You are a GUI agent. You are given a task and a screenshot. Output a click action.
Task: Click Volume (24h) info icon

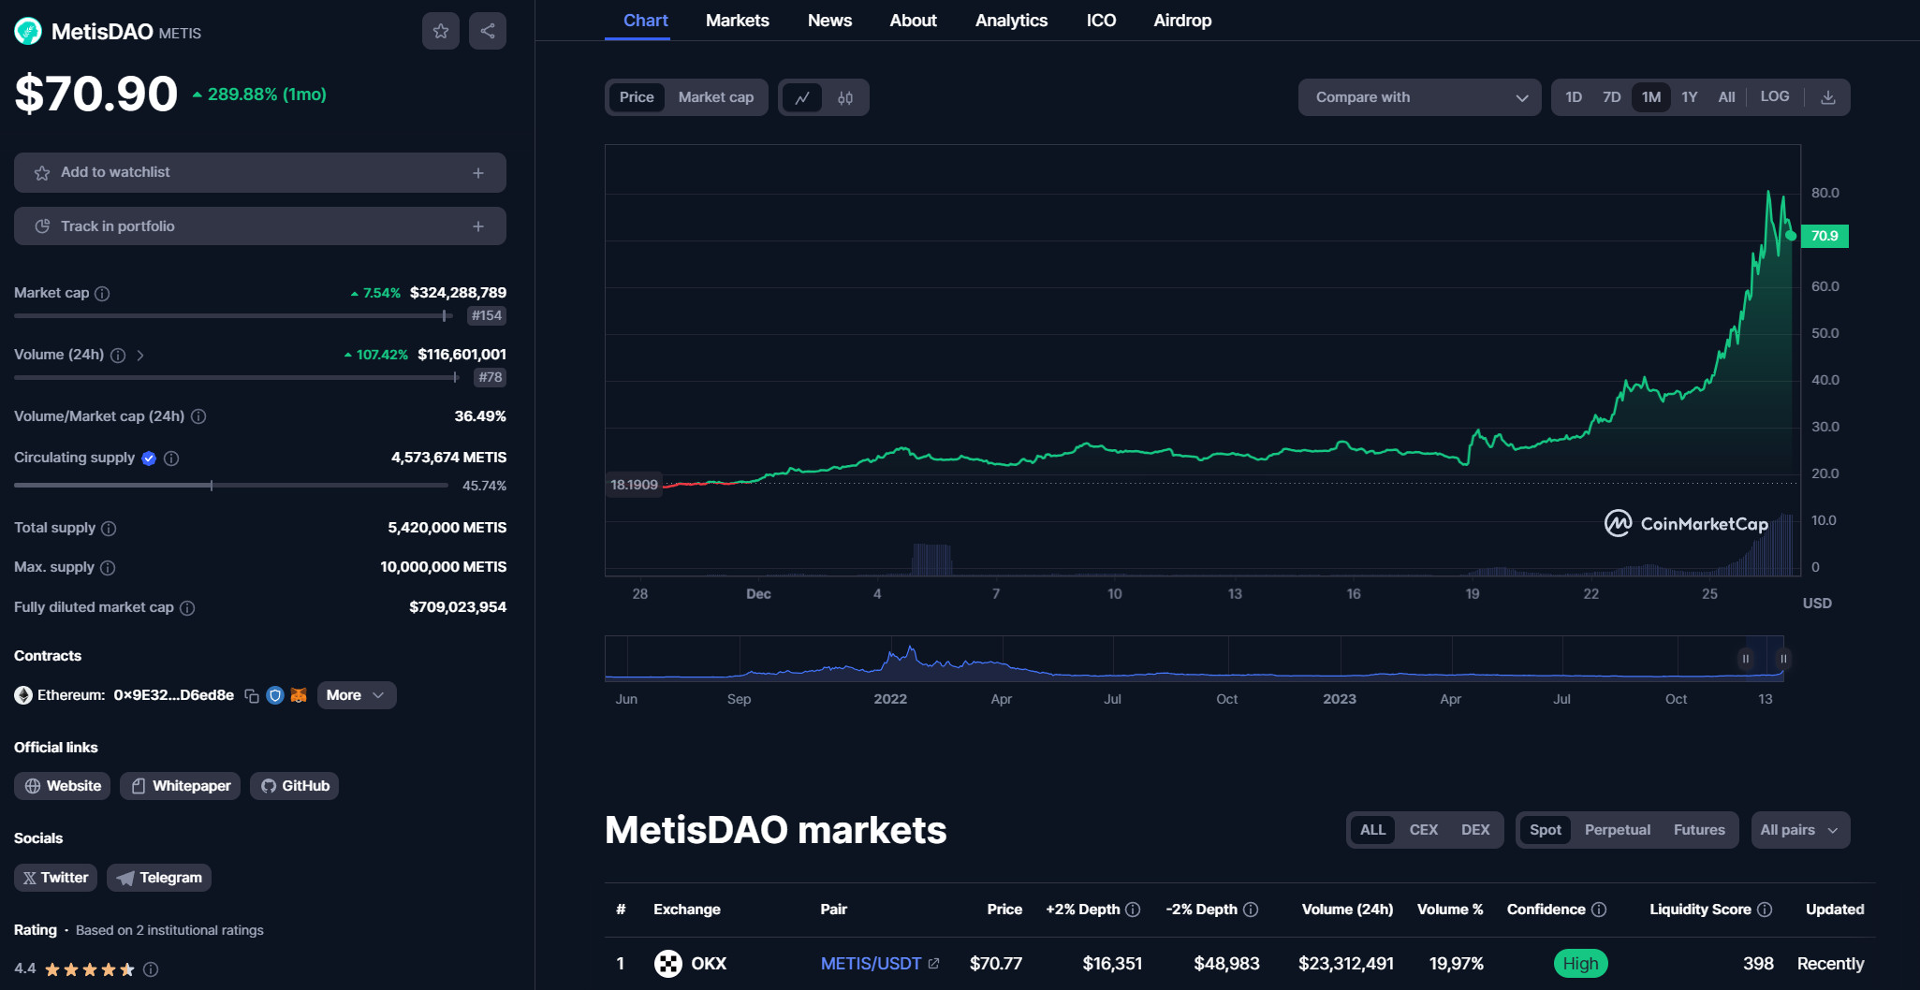click(118, 355)
